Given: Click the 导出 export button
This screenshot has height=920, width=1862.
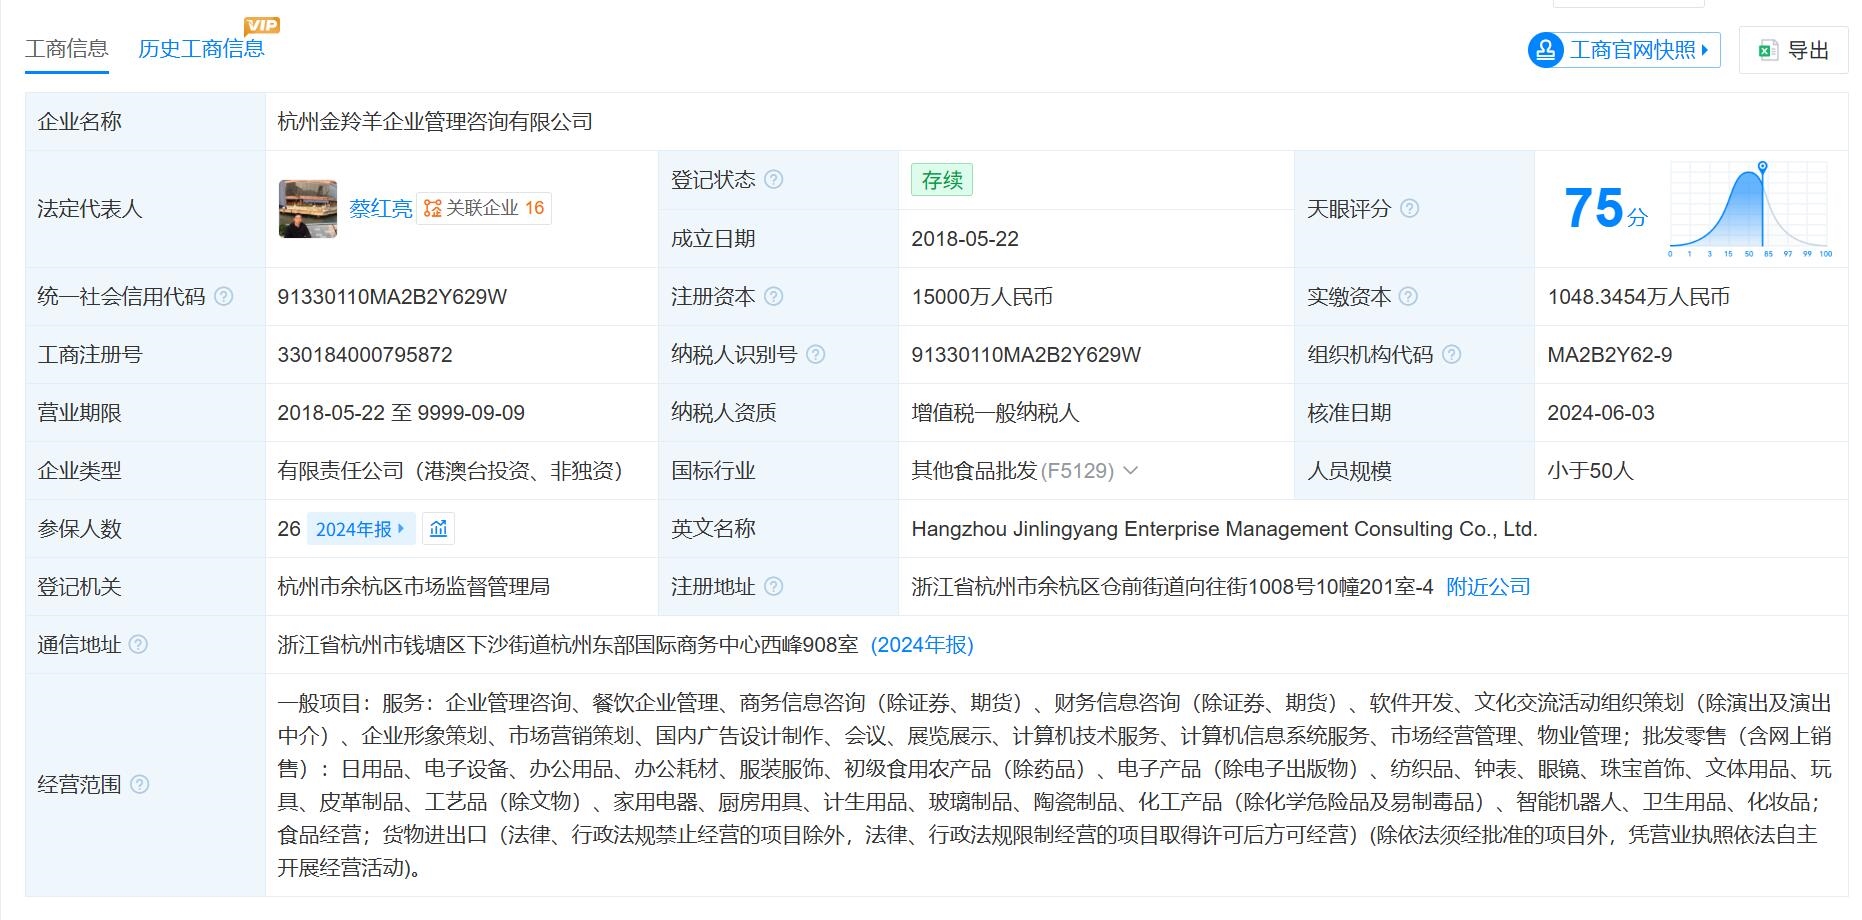Looking at the screenshot, I should coord(1795,50).
